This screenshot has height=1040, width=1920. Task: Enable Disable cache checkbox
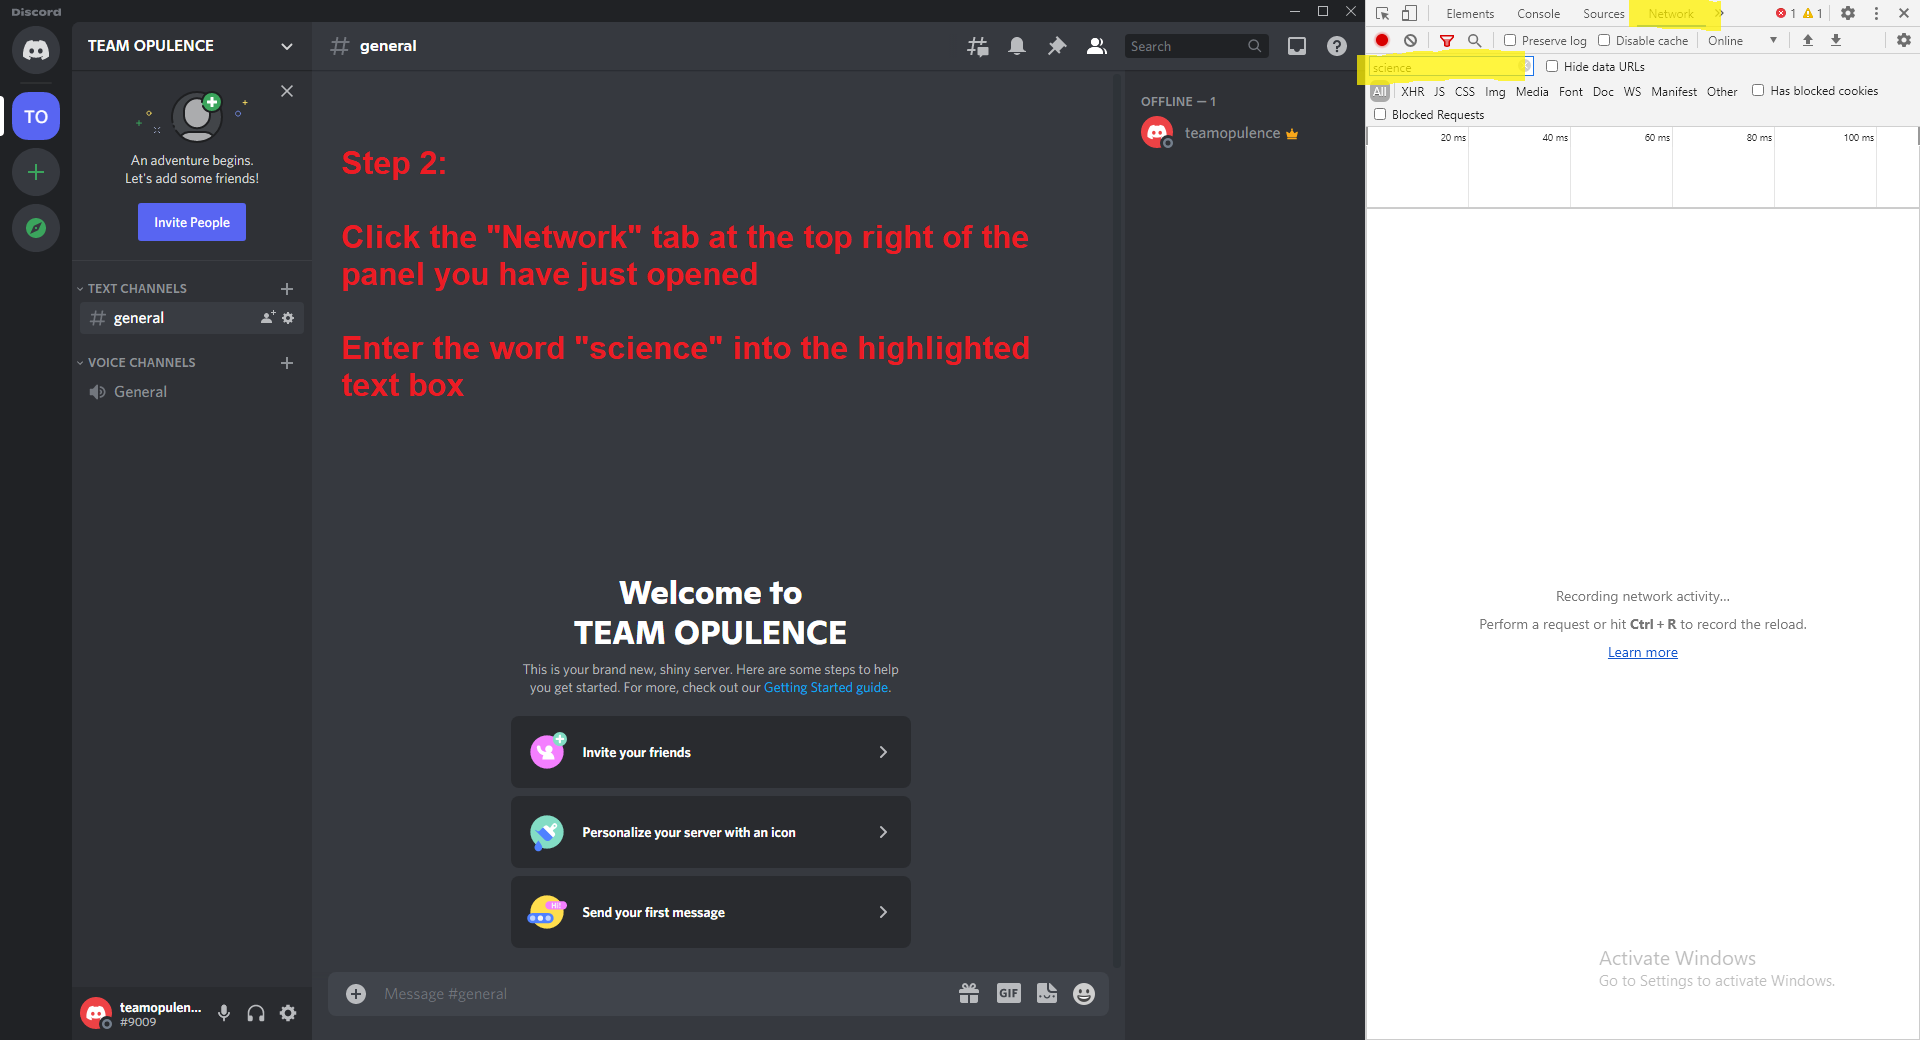pyautogui.click(x=1604, y=40)
